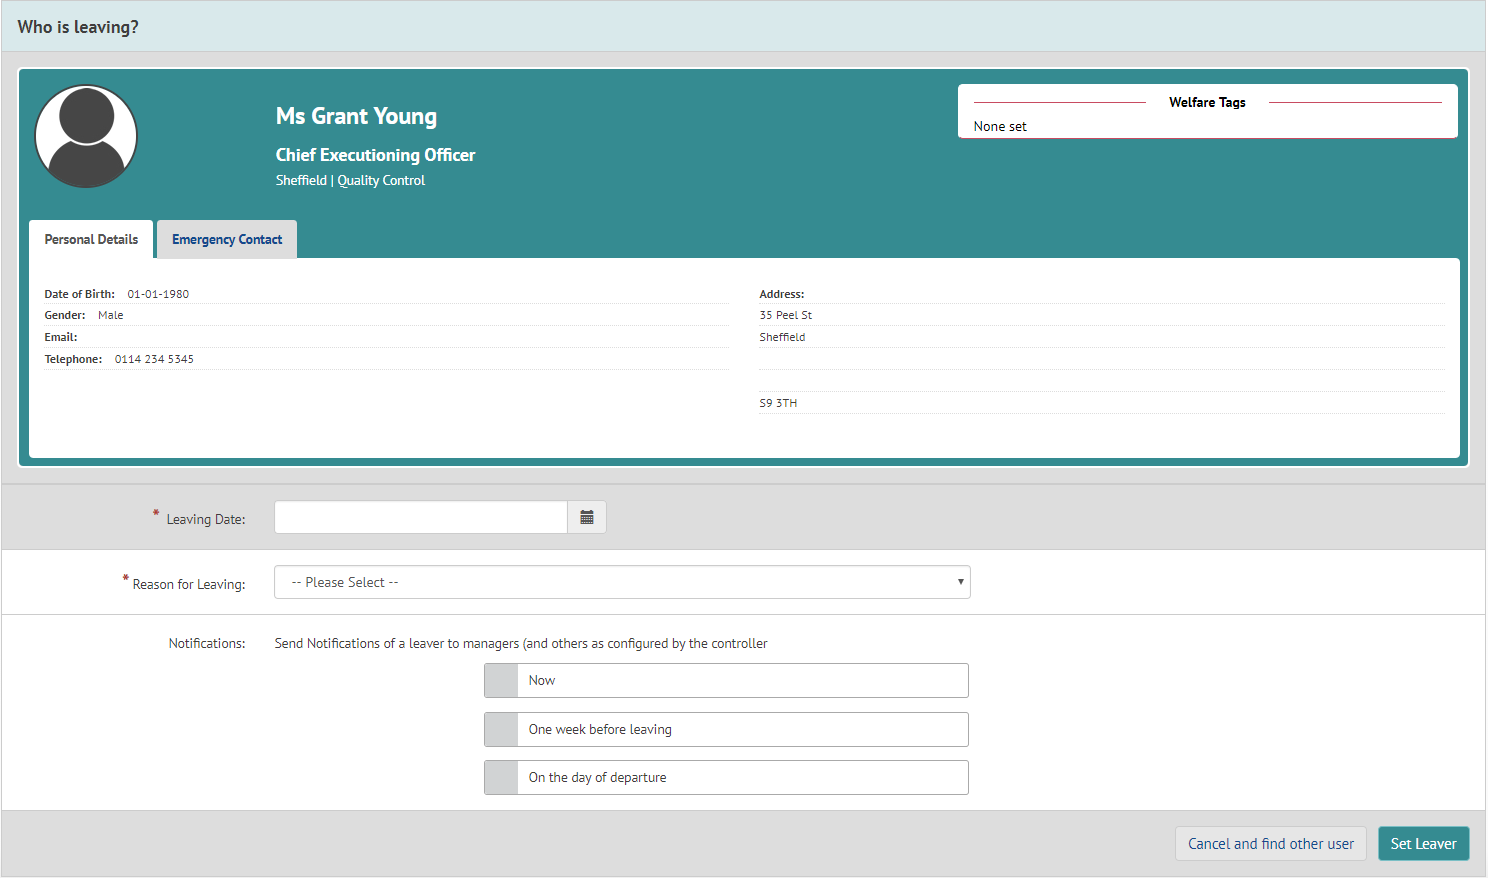Image resolution: width=1488 pixels, height=878 pixels.
Task: Click the Chief Executioning Officer job title
Action: coord(375,155)
